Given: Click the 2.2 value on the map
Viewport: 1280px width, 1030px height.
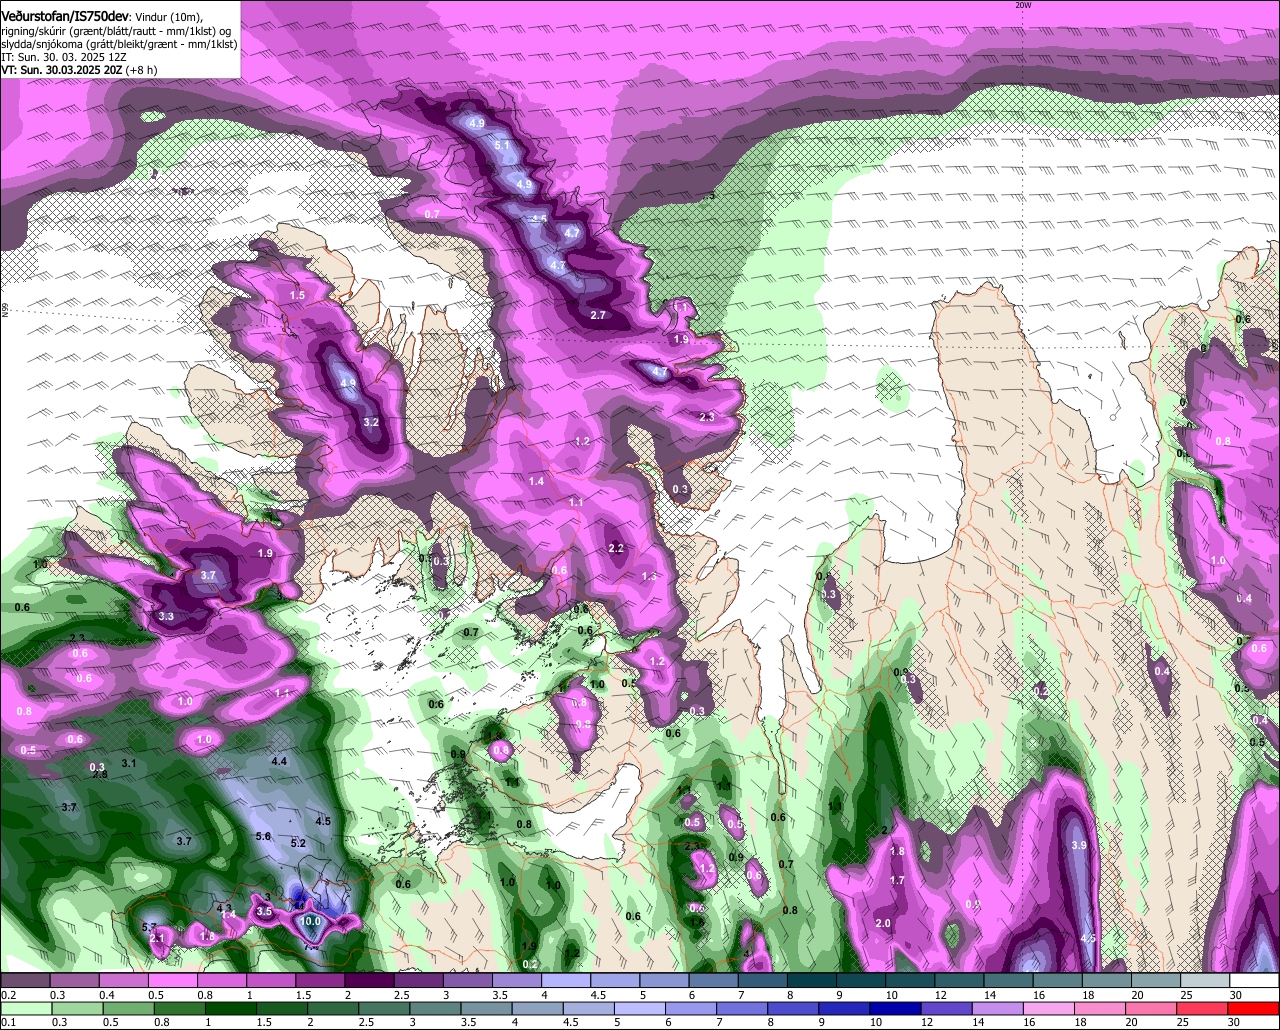Looking at the screenshot, I should click(x=616, y=548).
